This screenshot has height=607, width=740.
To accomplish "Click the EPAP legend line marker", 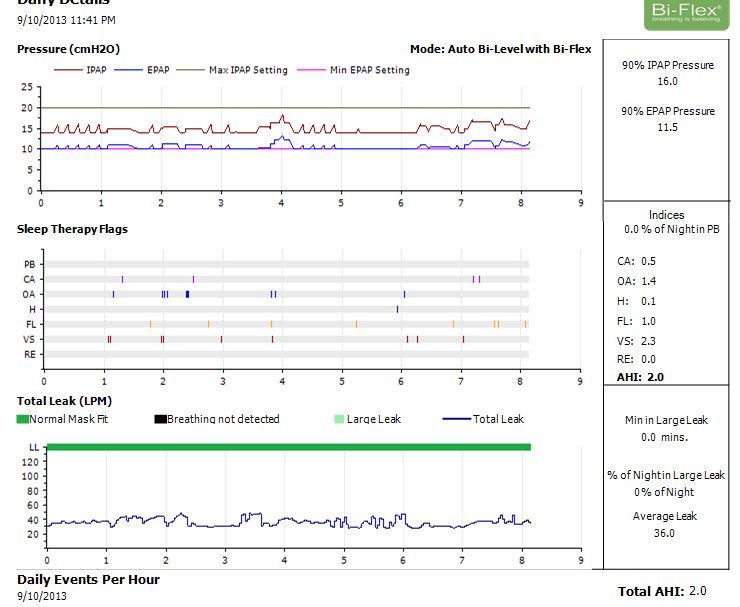I will pyautogui.click(x=129, y=70).
